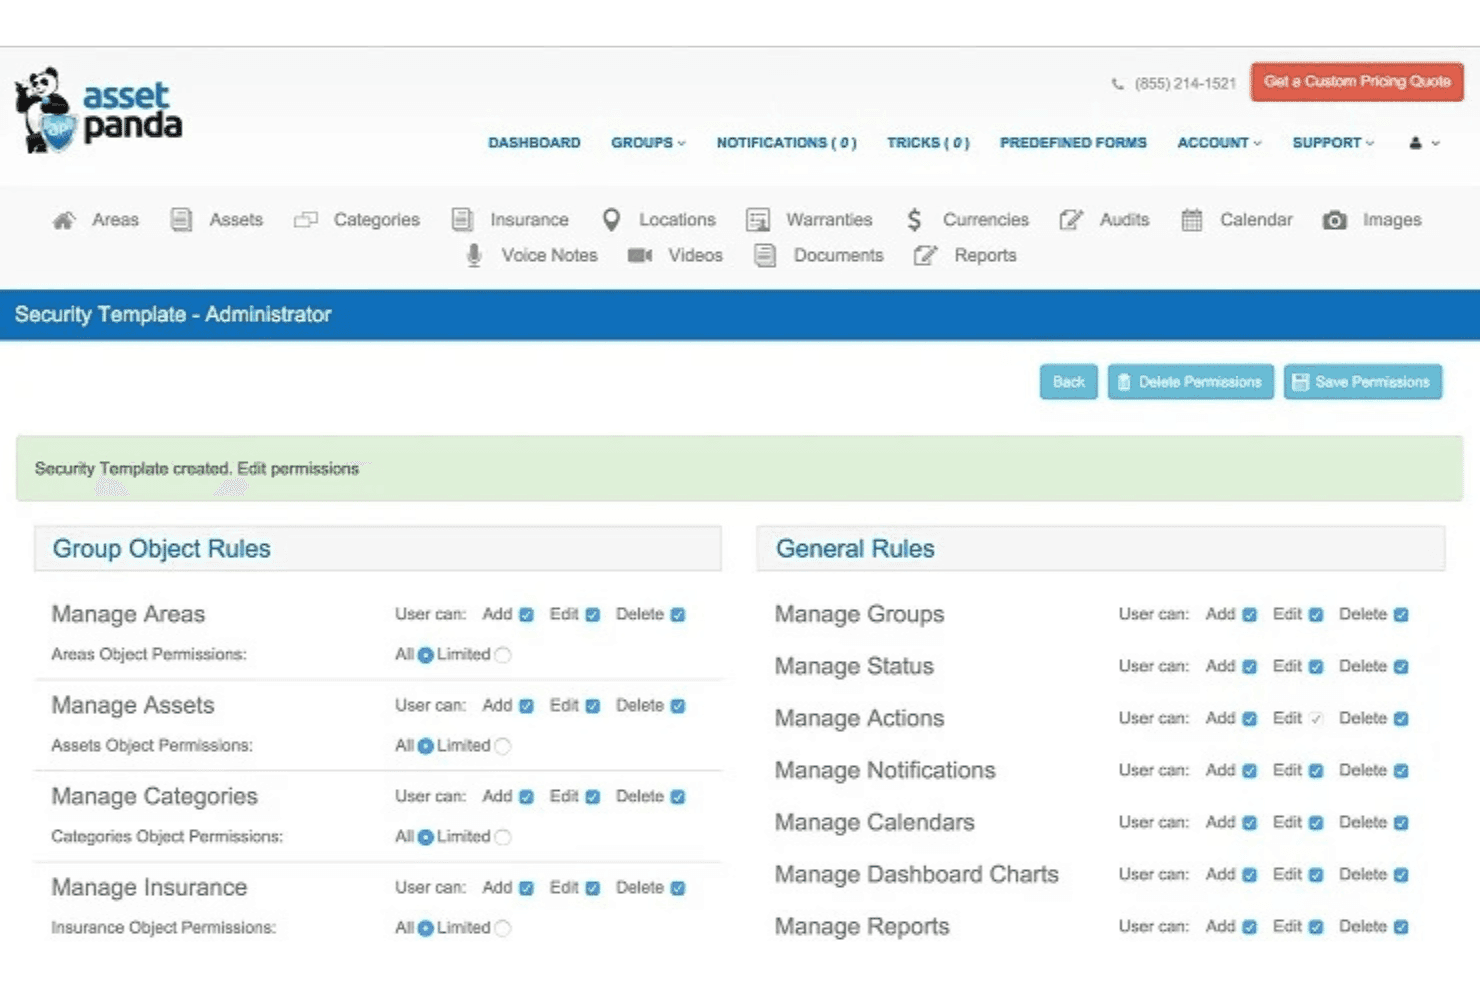The width and height of the screenshot is (1480, 987).
Task: Click the Videos camcorder icon
Action: pyautogui.click(x=640, y=256)
